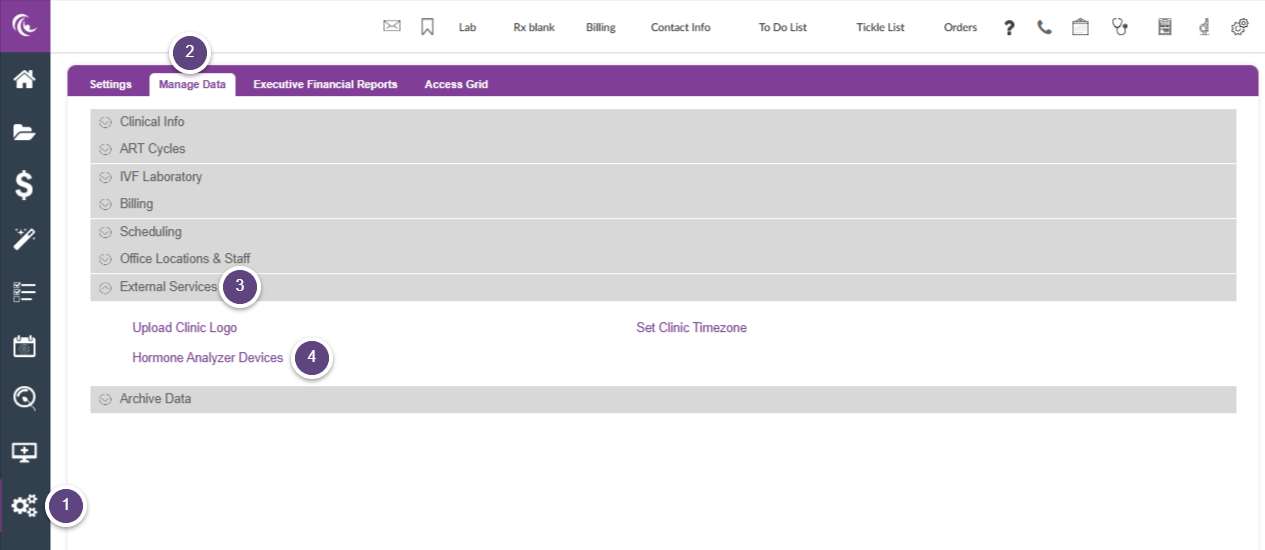This screenshot has height=550, width=1265.
Task: Expand the IVF Laboratory section
Action: point(663,177)
